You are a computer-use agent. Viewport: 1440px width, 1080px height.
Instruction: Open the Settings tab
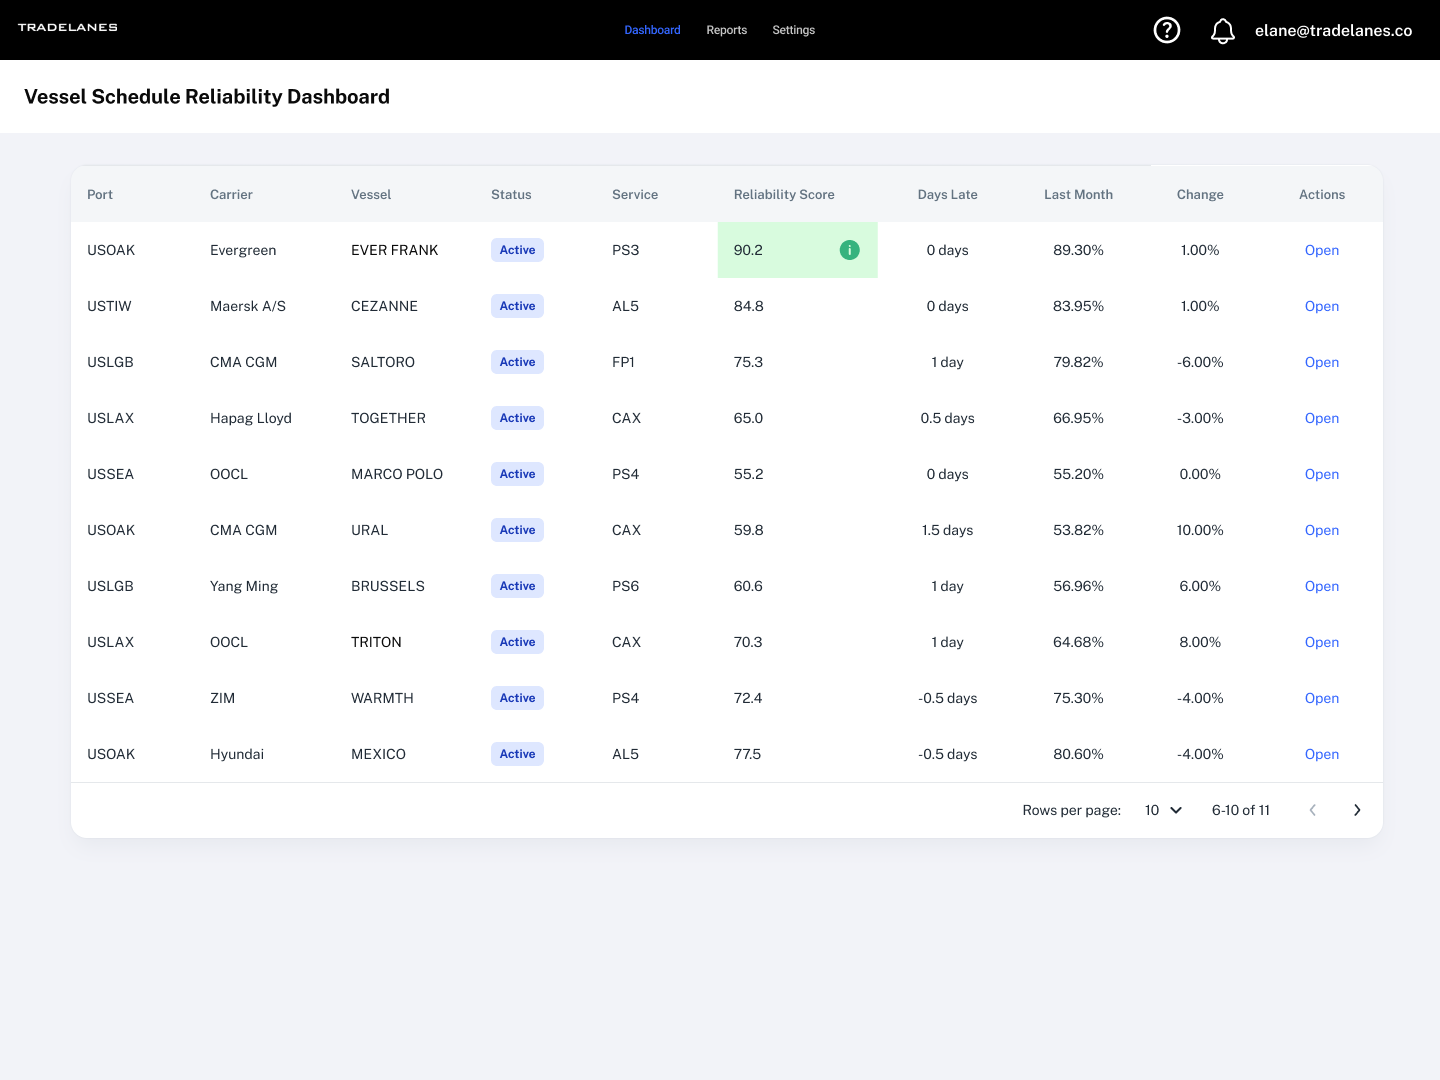tap(793, 30)
